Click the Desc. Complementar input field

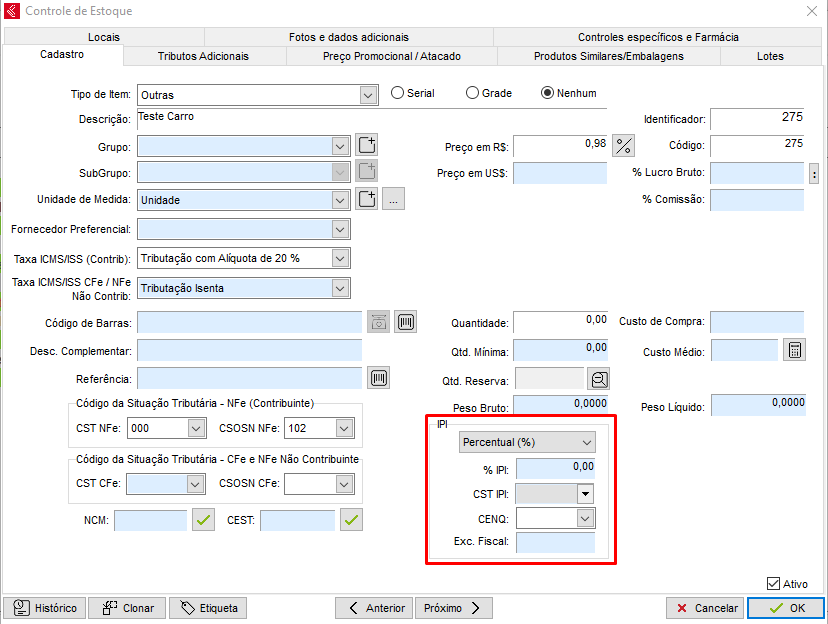[x=249, y=350]
